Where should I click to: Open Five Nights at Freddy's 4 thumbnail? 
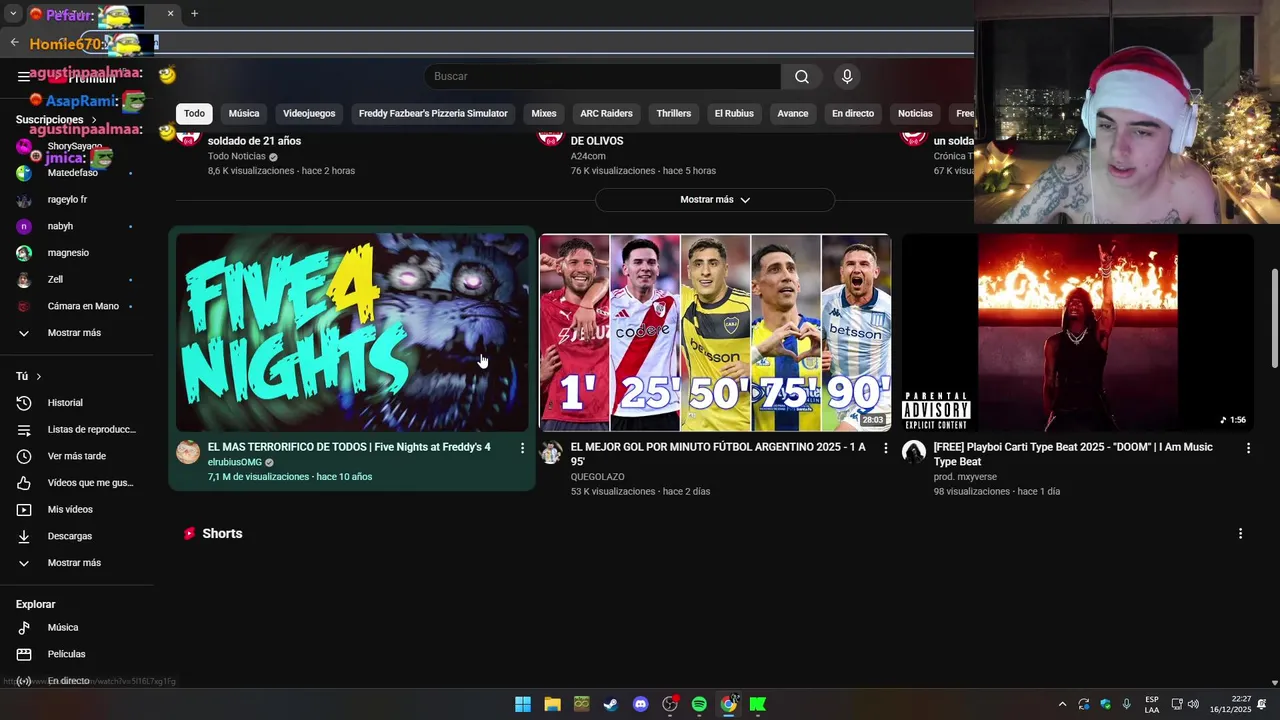pos(352,332)
